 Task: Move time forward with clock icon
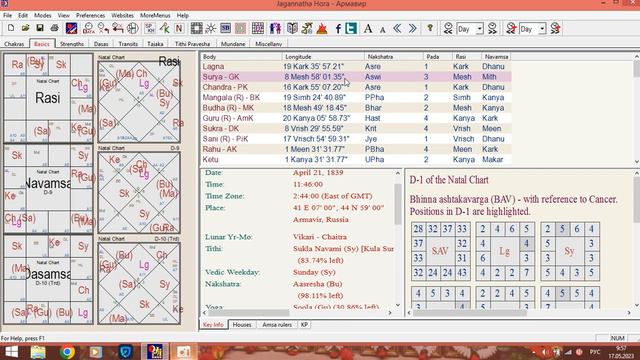493,28
